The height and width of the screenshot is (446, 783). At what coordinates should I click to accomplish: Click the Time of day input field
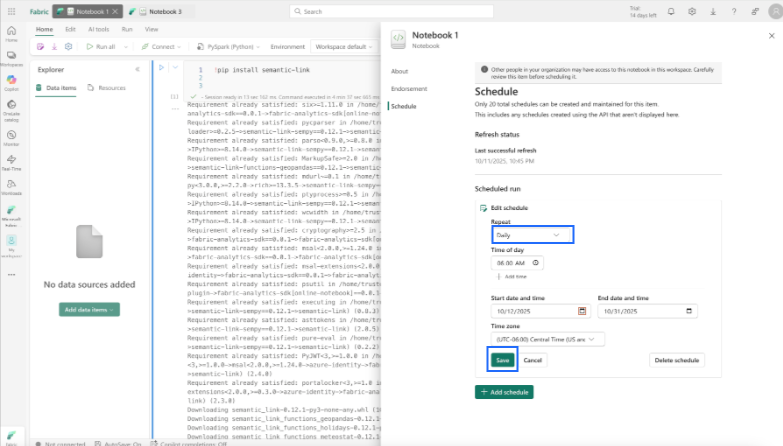(517, 263)
